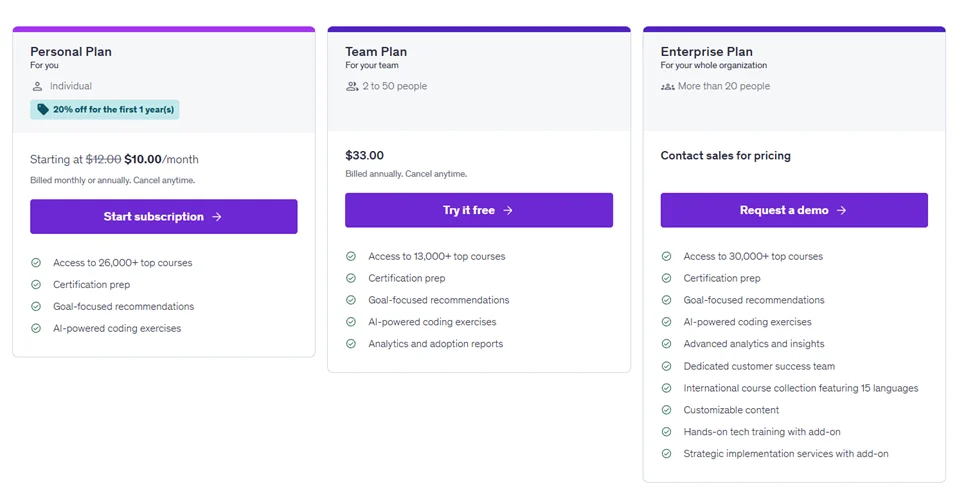Click the arrow icon on Request a demo
975x502 pixels.
click(841, 211)
